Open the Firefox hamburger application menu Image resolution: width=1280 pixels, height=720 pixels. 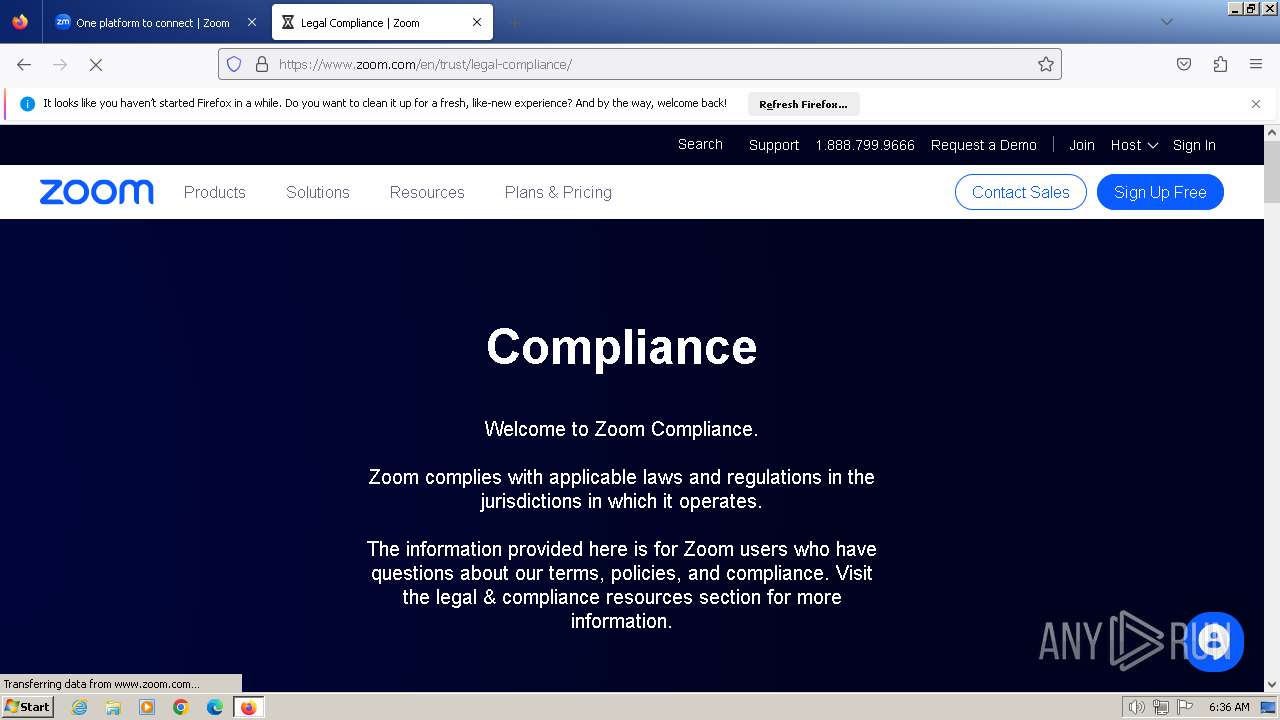[x=1256, y=64]
